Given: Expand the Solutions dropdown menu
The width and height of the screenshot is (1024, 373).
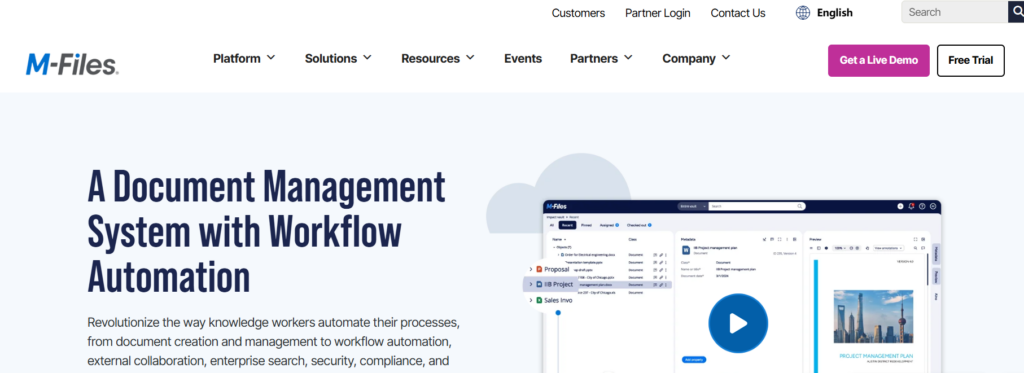Looking at the screenshot, I should click(338, 58).
